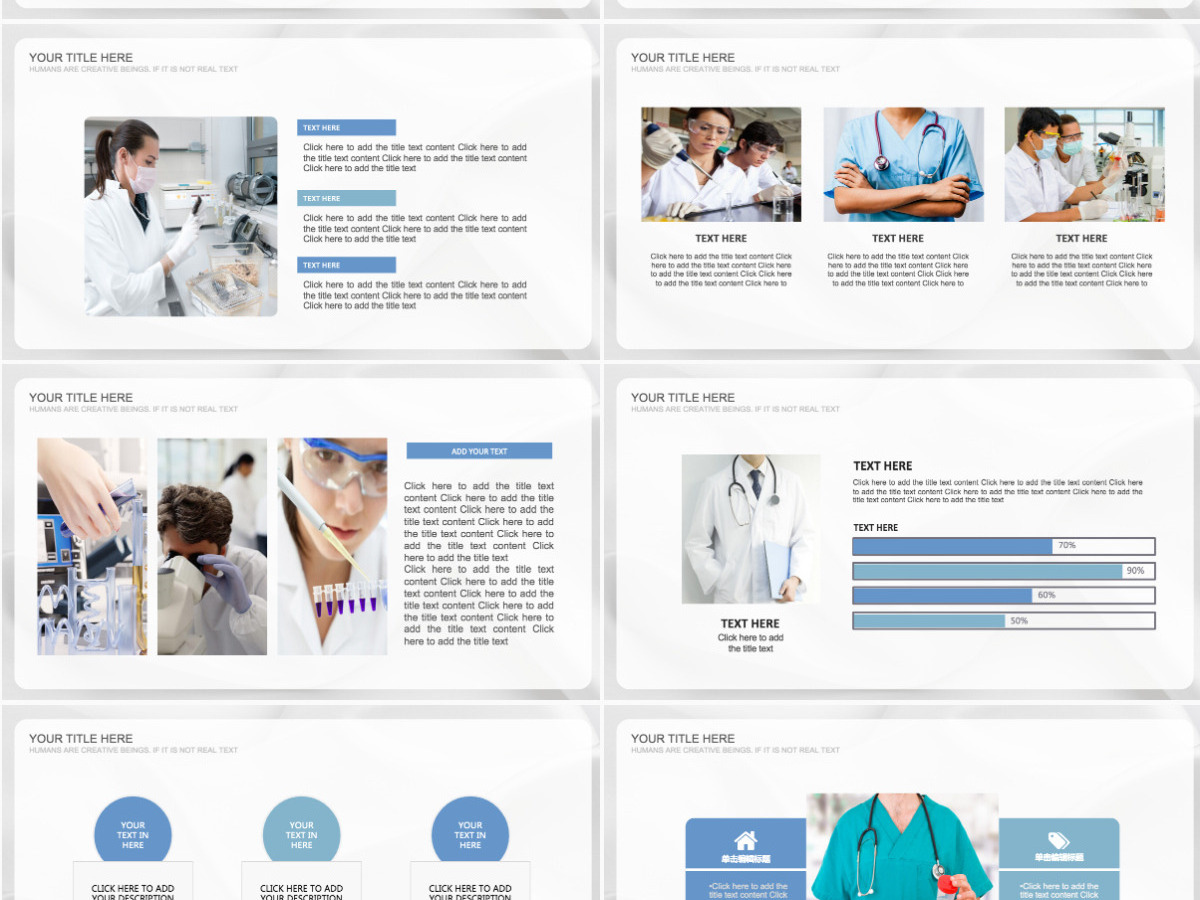The image size is (1200, 900).
Task: Select photo of doctor holding blue folder
Action: (x=751, y=529)
